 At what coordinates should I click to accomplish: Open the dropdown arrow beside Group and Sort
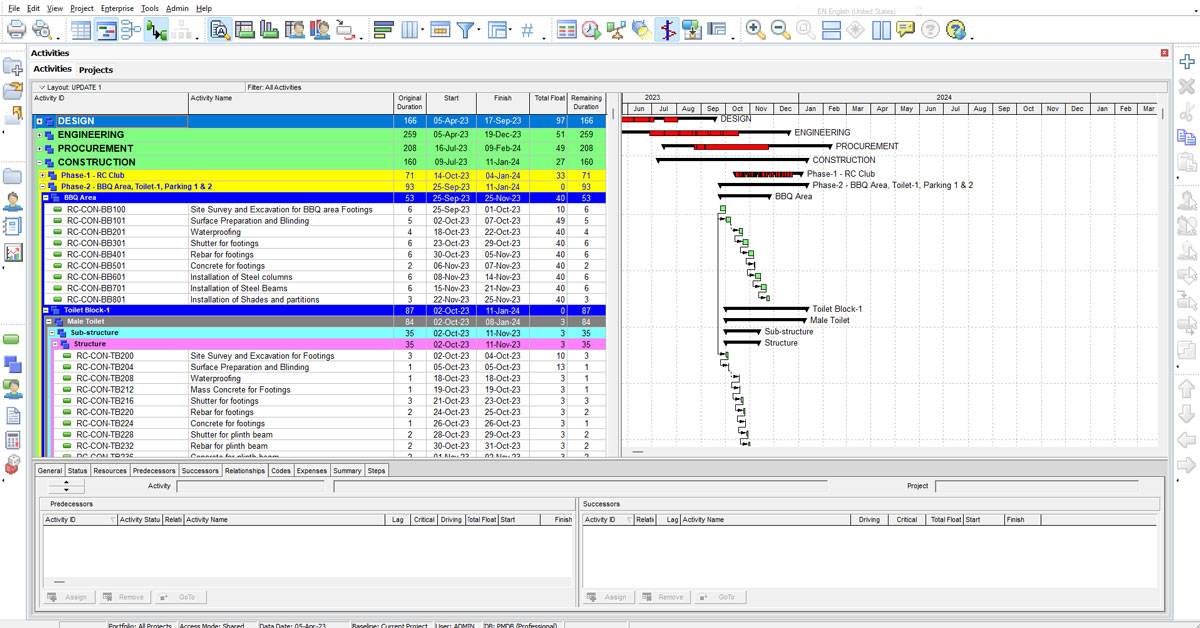click(x=510, y=30)
